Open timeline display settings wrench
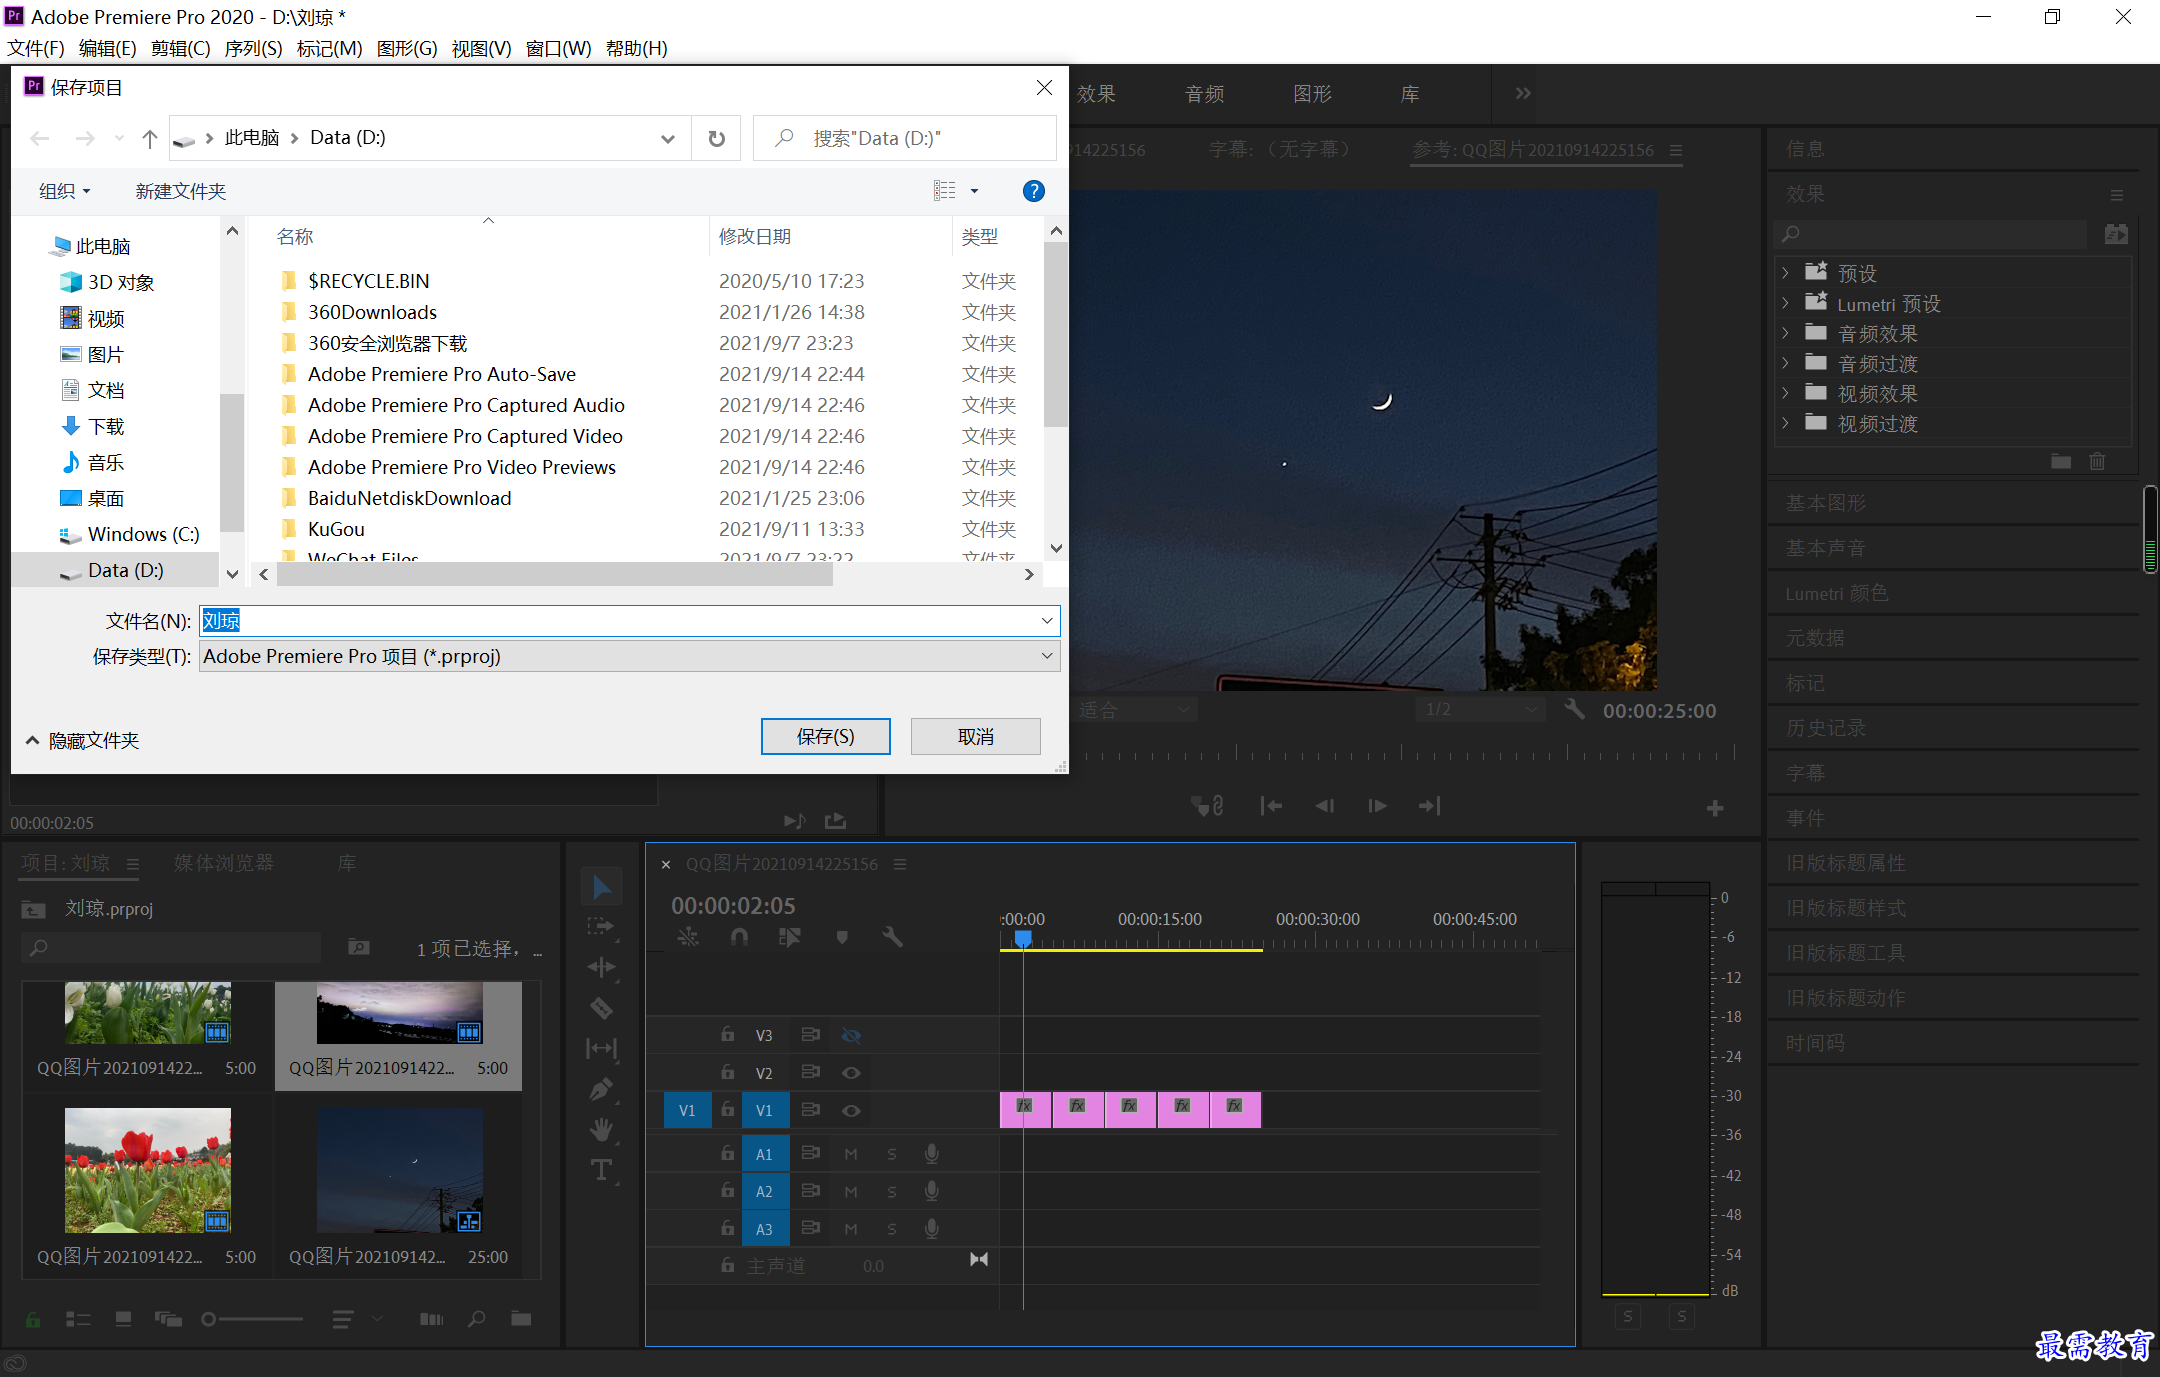The width and height of the screenshot is (2160, 1377). point(892,937)
